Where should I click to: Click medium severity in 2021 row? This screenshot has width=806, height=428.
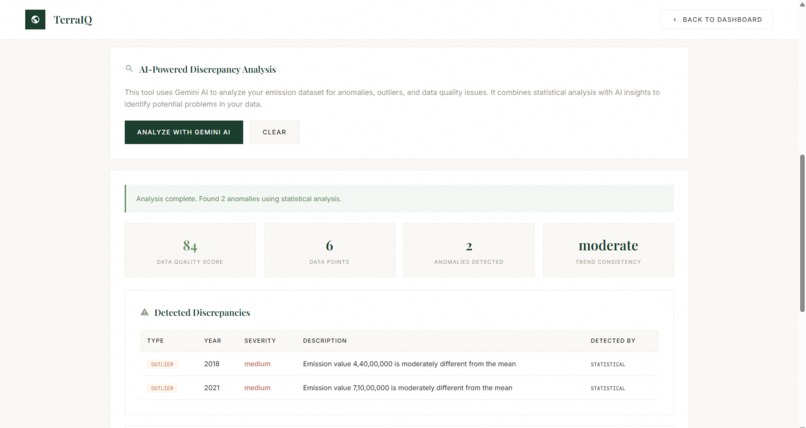(257, 388)
